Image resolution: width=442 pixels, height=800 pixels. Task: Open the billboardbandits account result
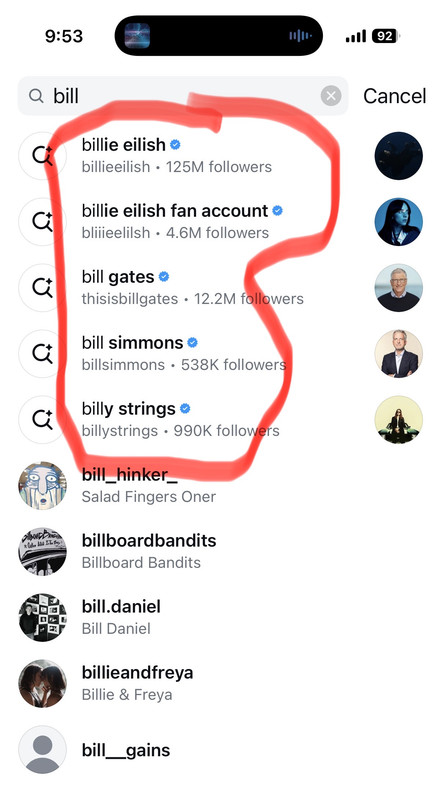point(221,551)
